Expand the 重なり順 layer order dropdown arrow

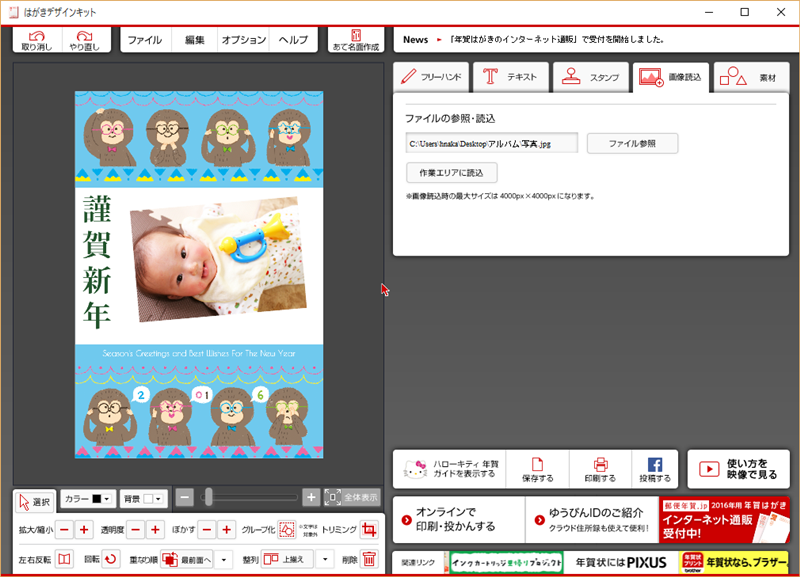click(224, 559)
